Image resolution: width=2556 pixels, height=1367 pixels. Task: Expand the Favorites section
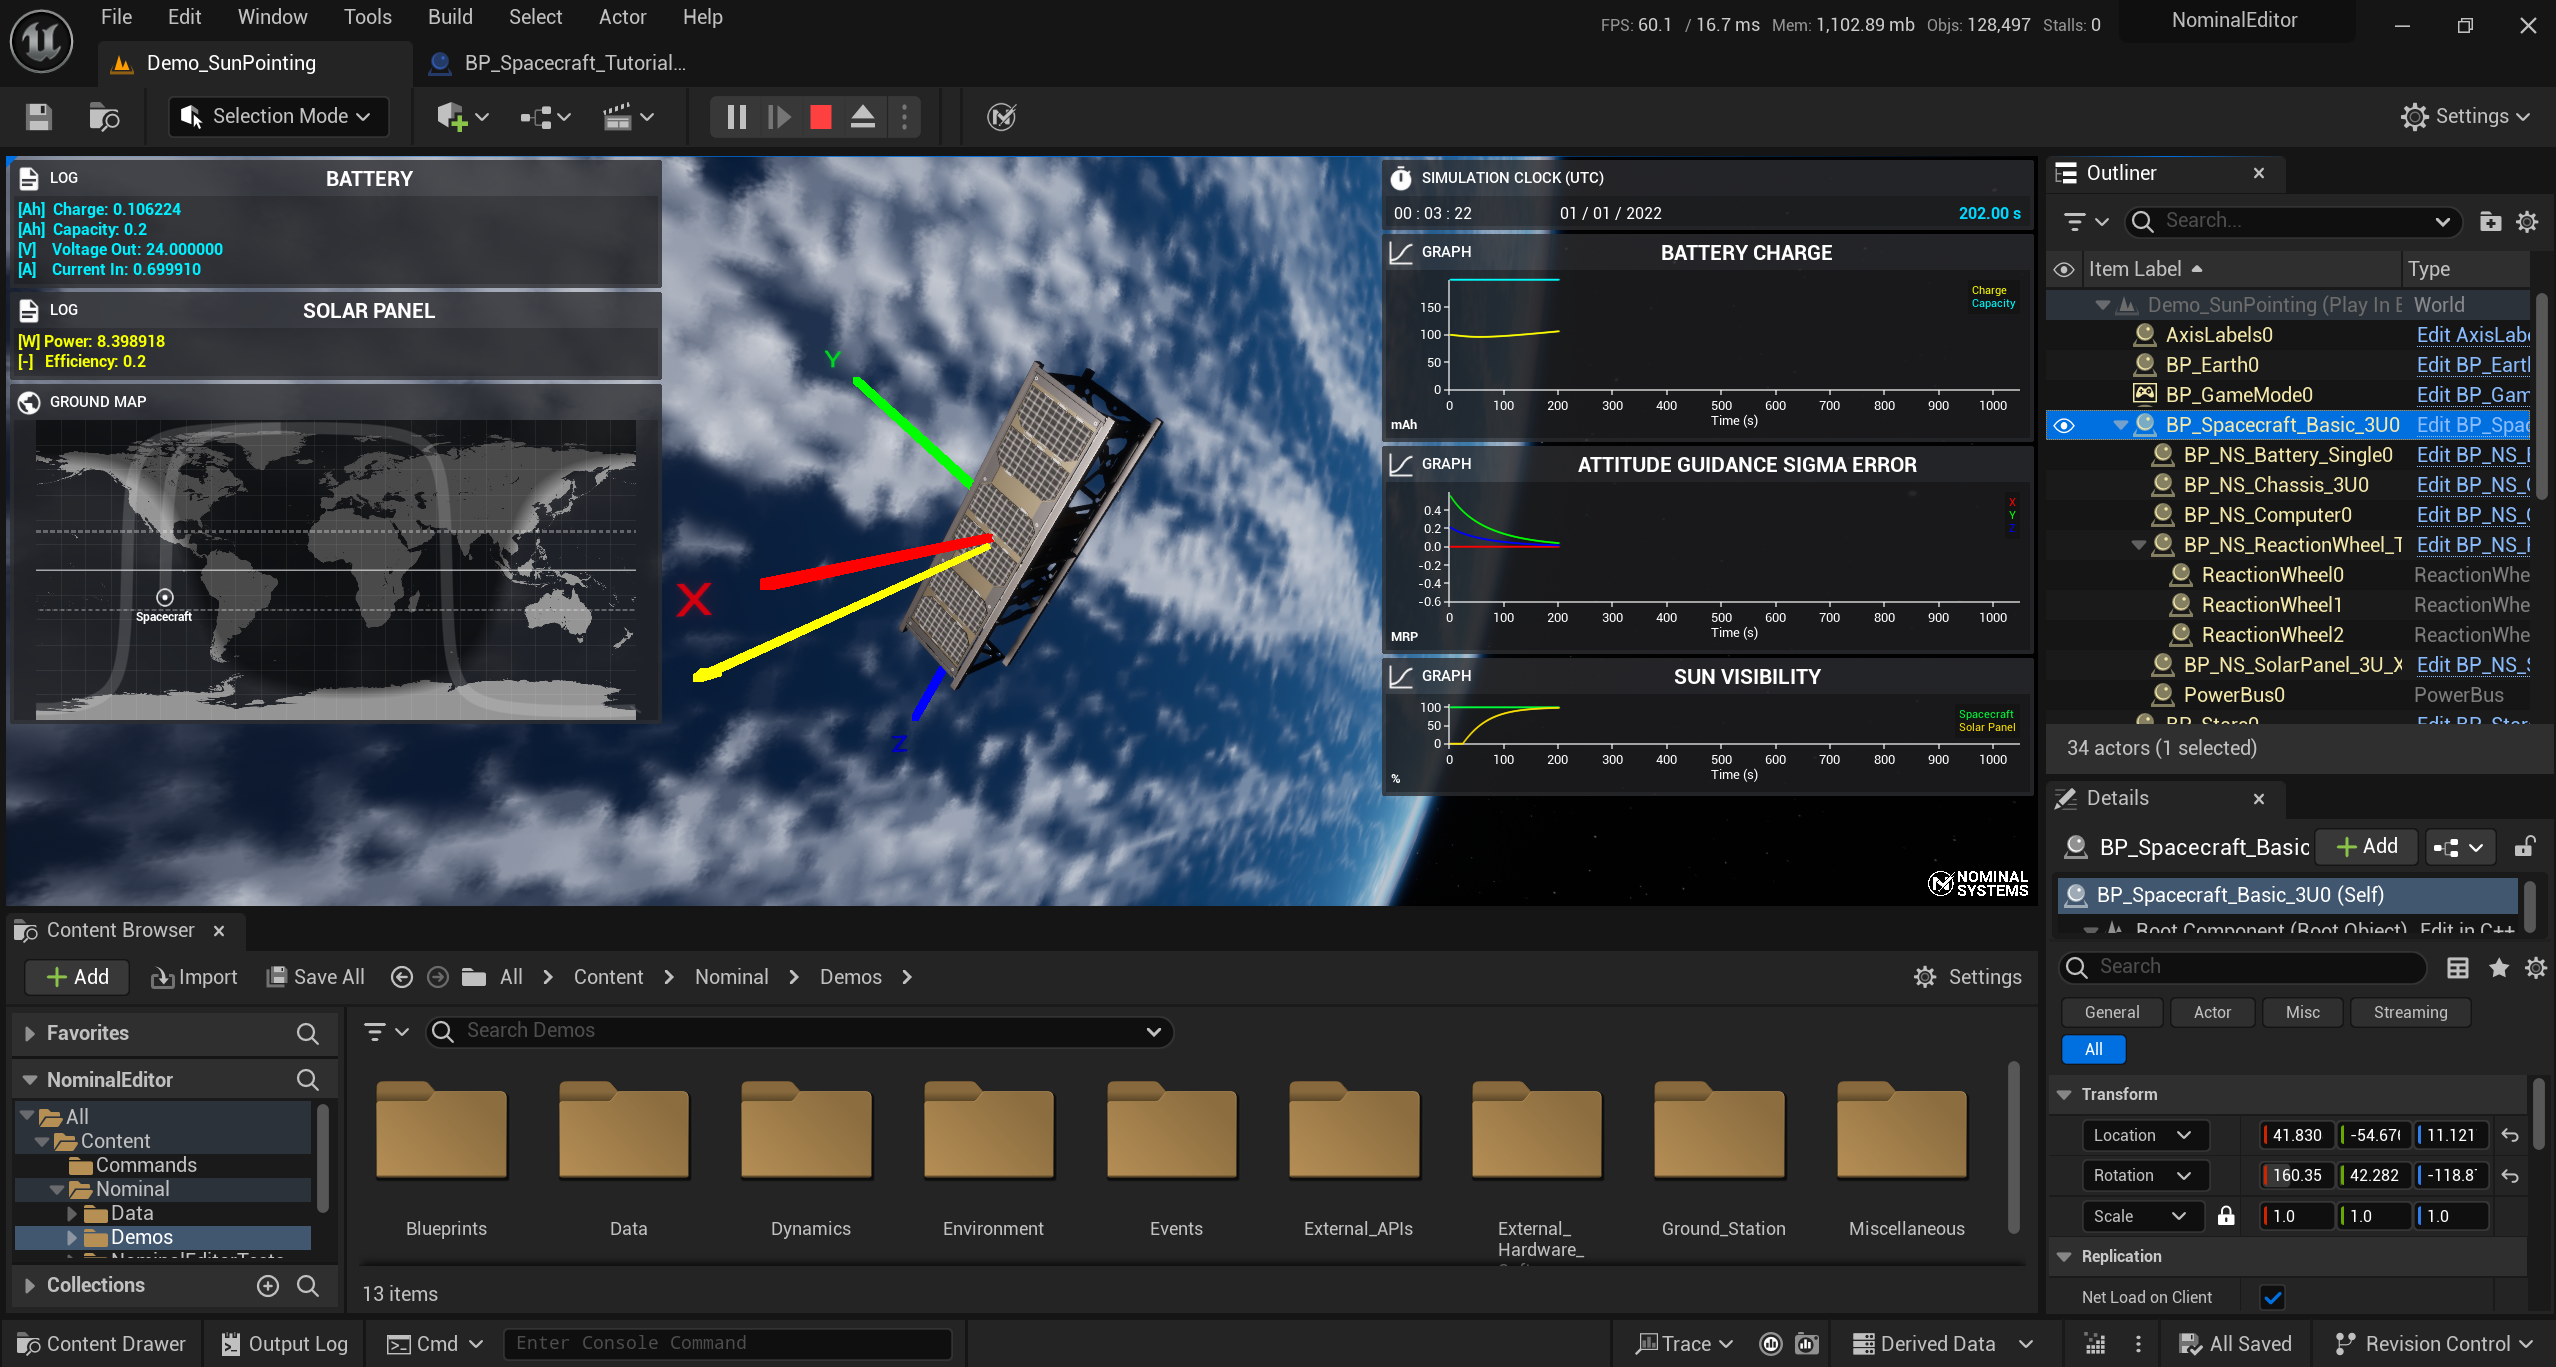(x=29, y=1034)
